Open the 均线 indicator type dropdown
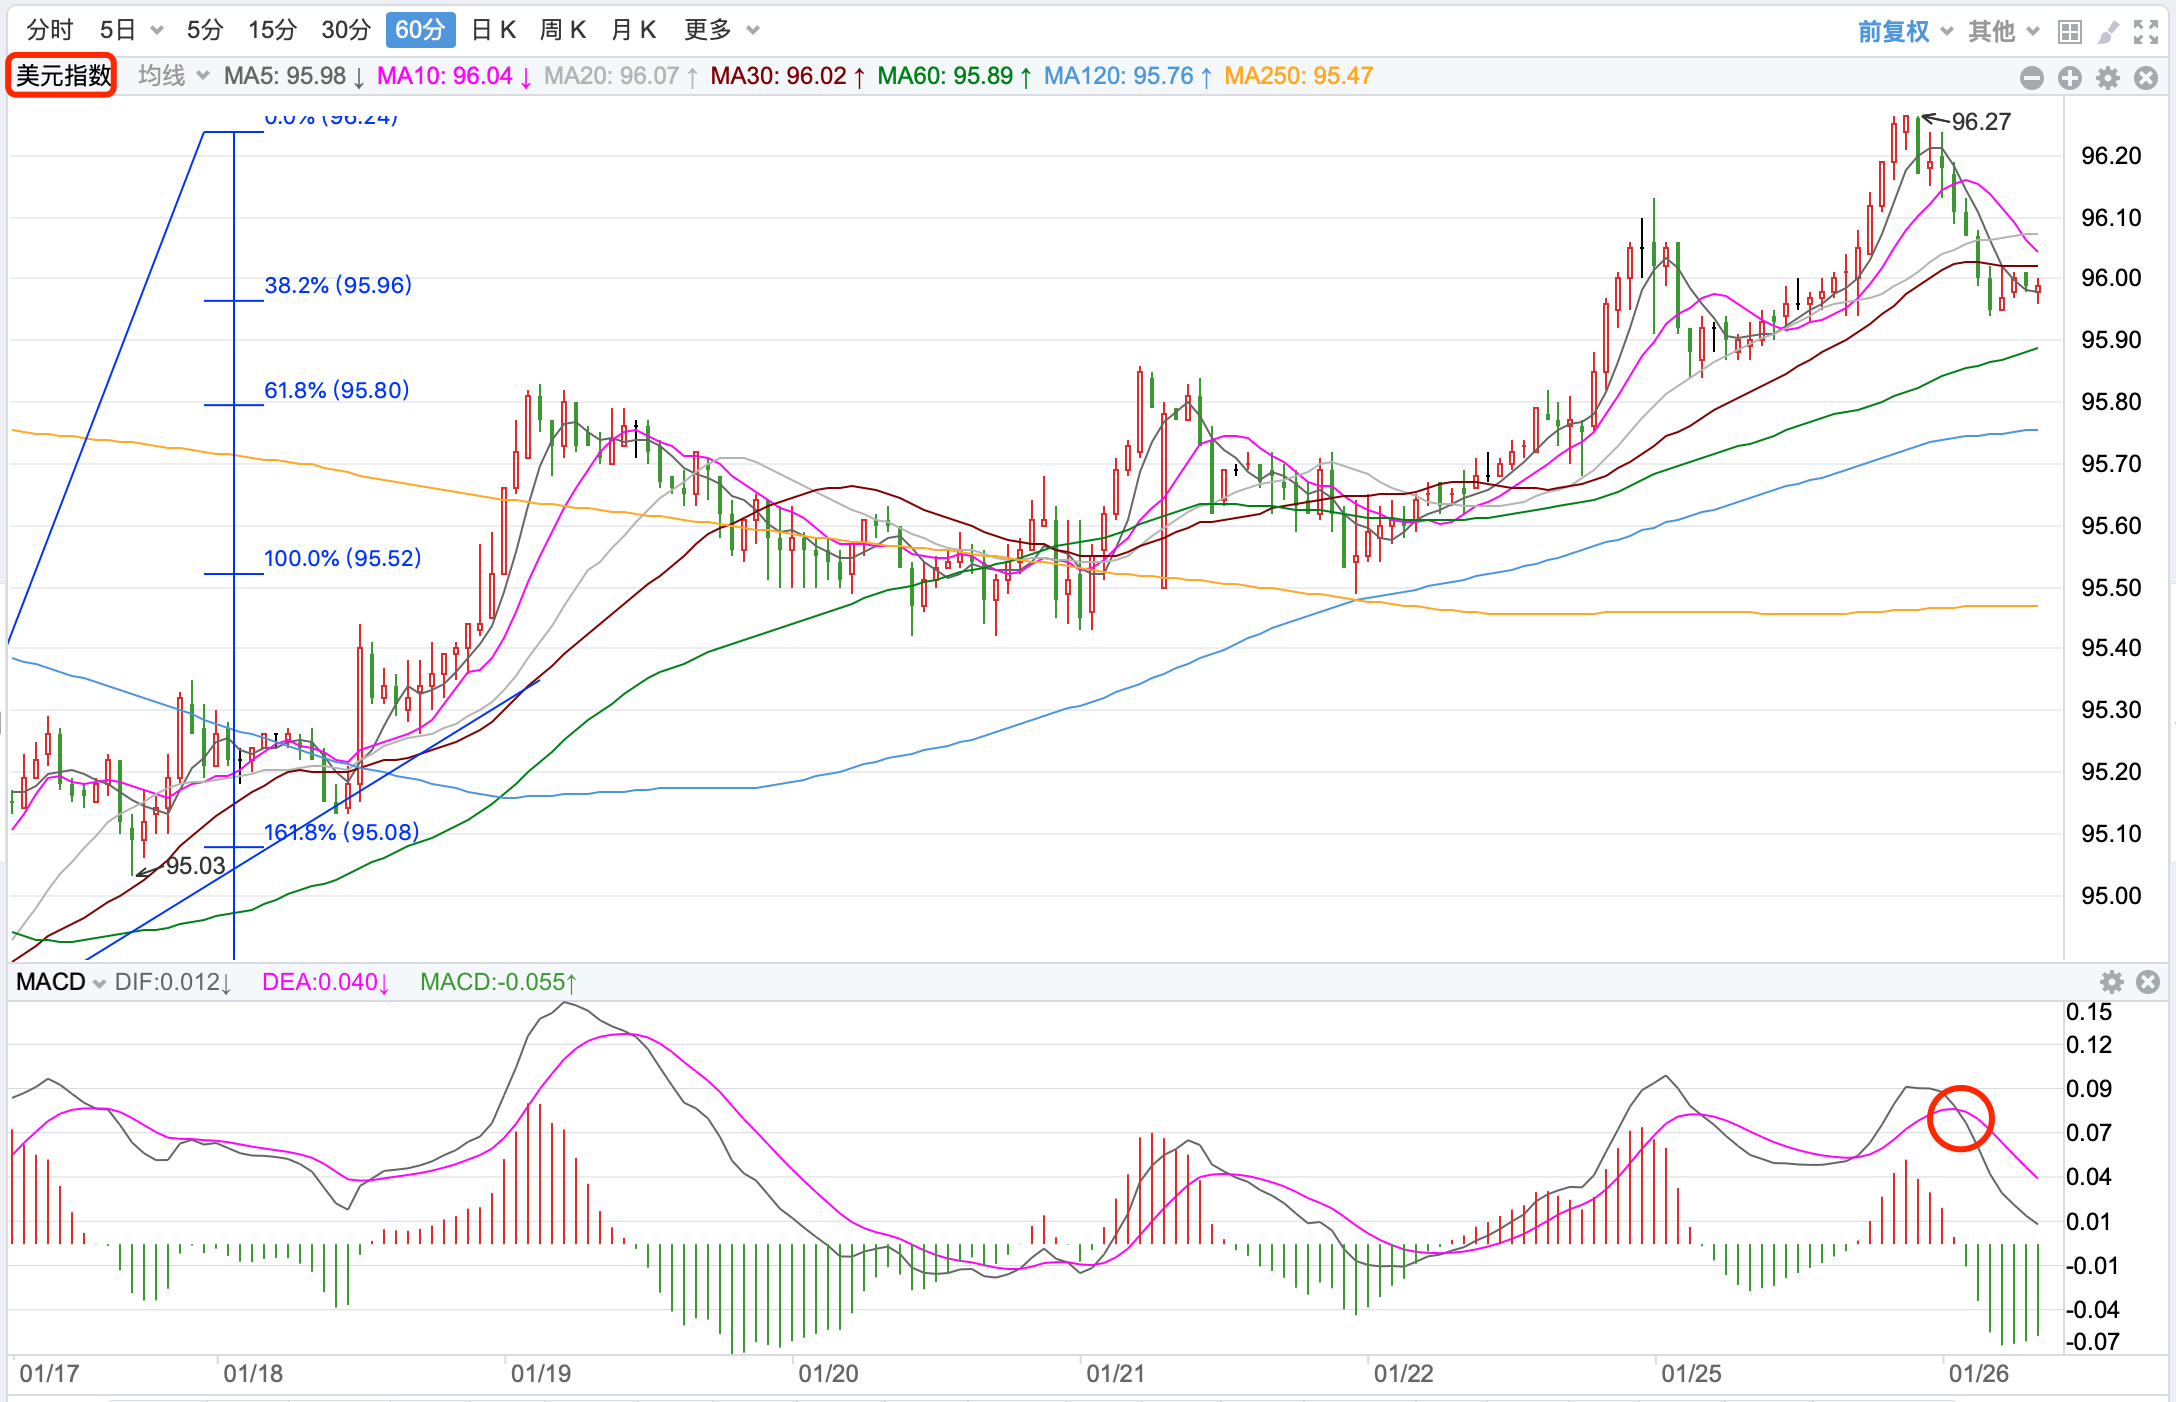2176x1402 pixels. [173, 76]
